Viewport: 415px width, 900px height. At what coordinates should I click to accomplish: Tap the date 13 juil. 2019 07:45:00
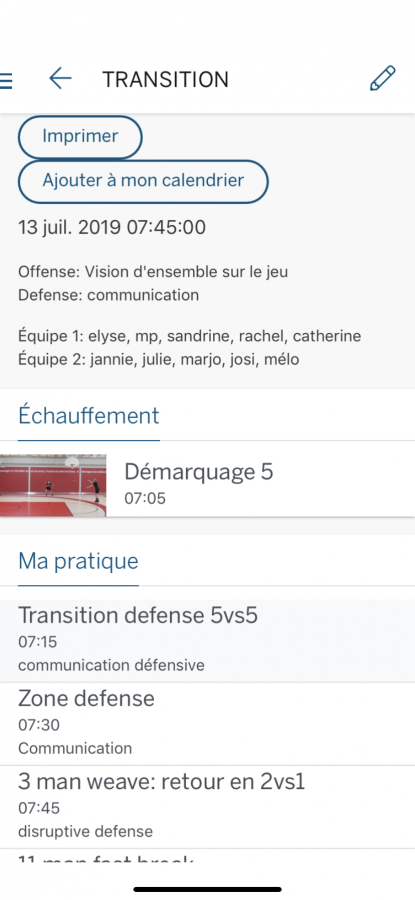click(112, 228)
